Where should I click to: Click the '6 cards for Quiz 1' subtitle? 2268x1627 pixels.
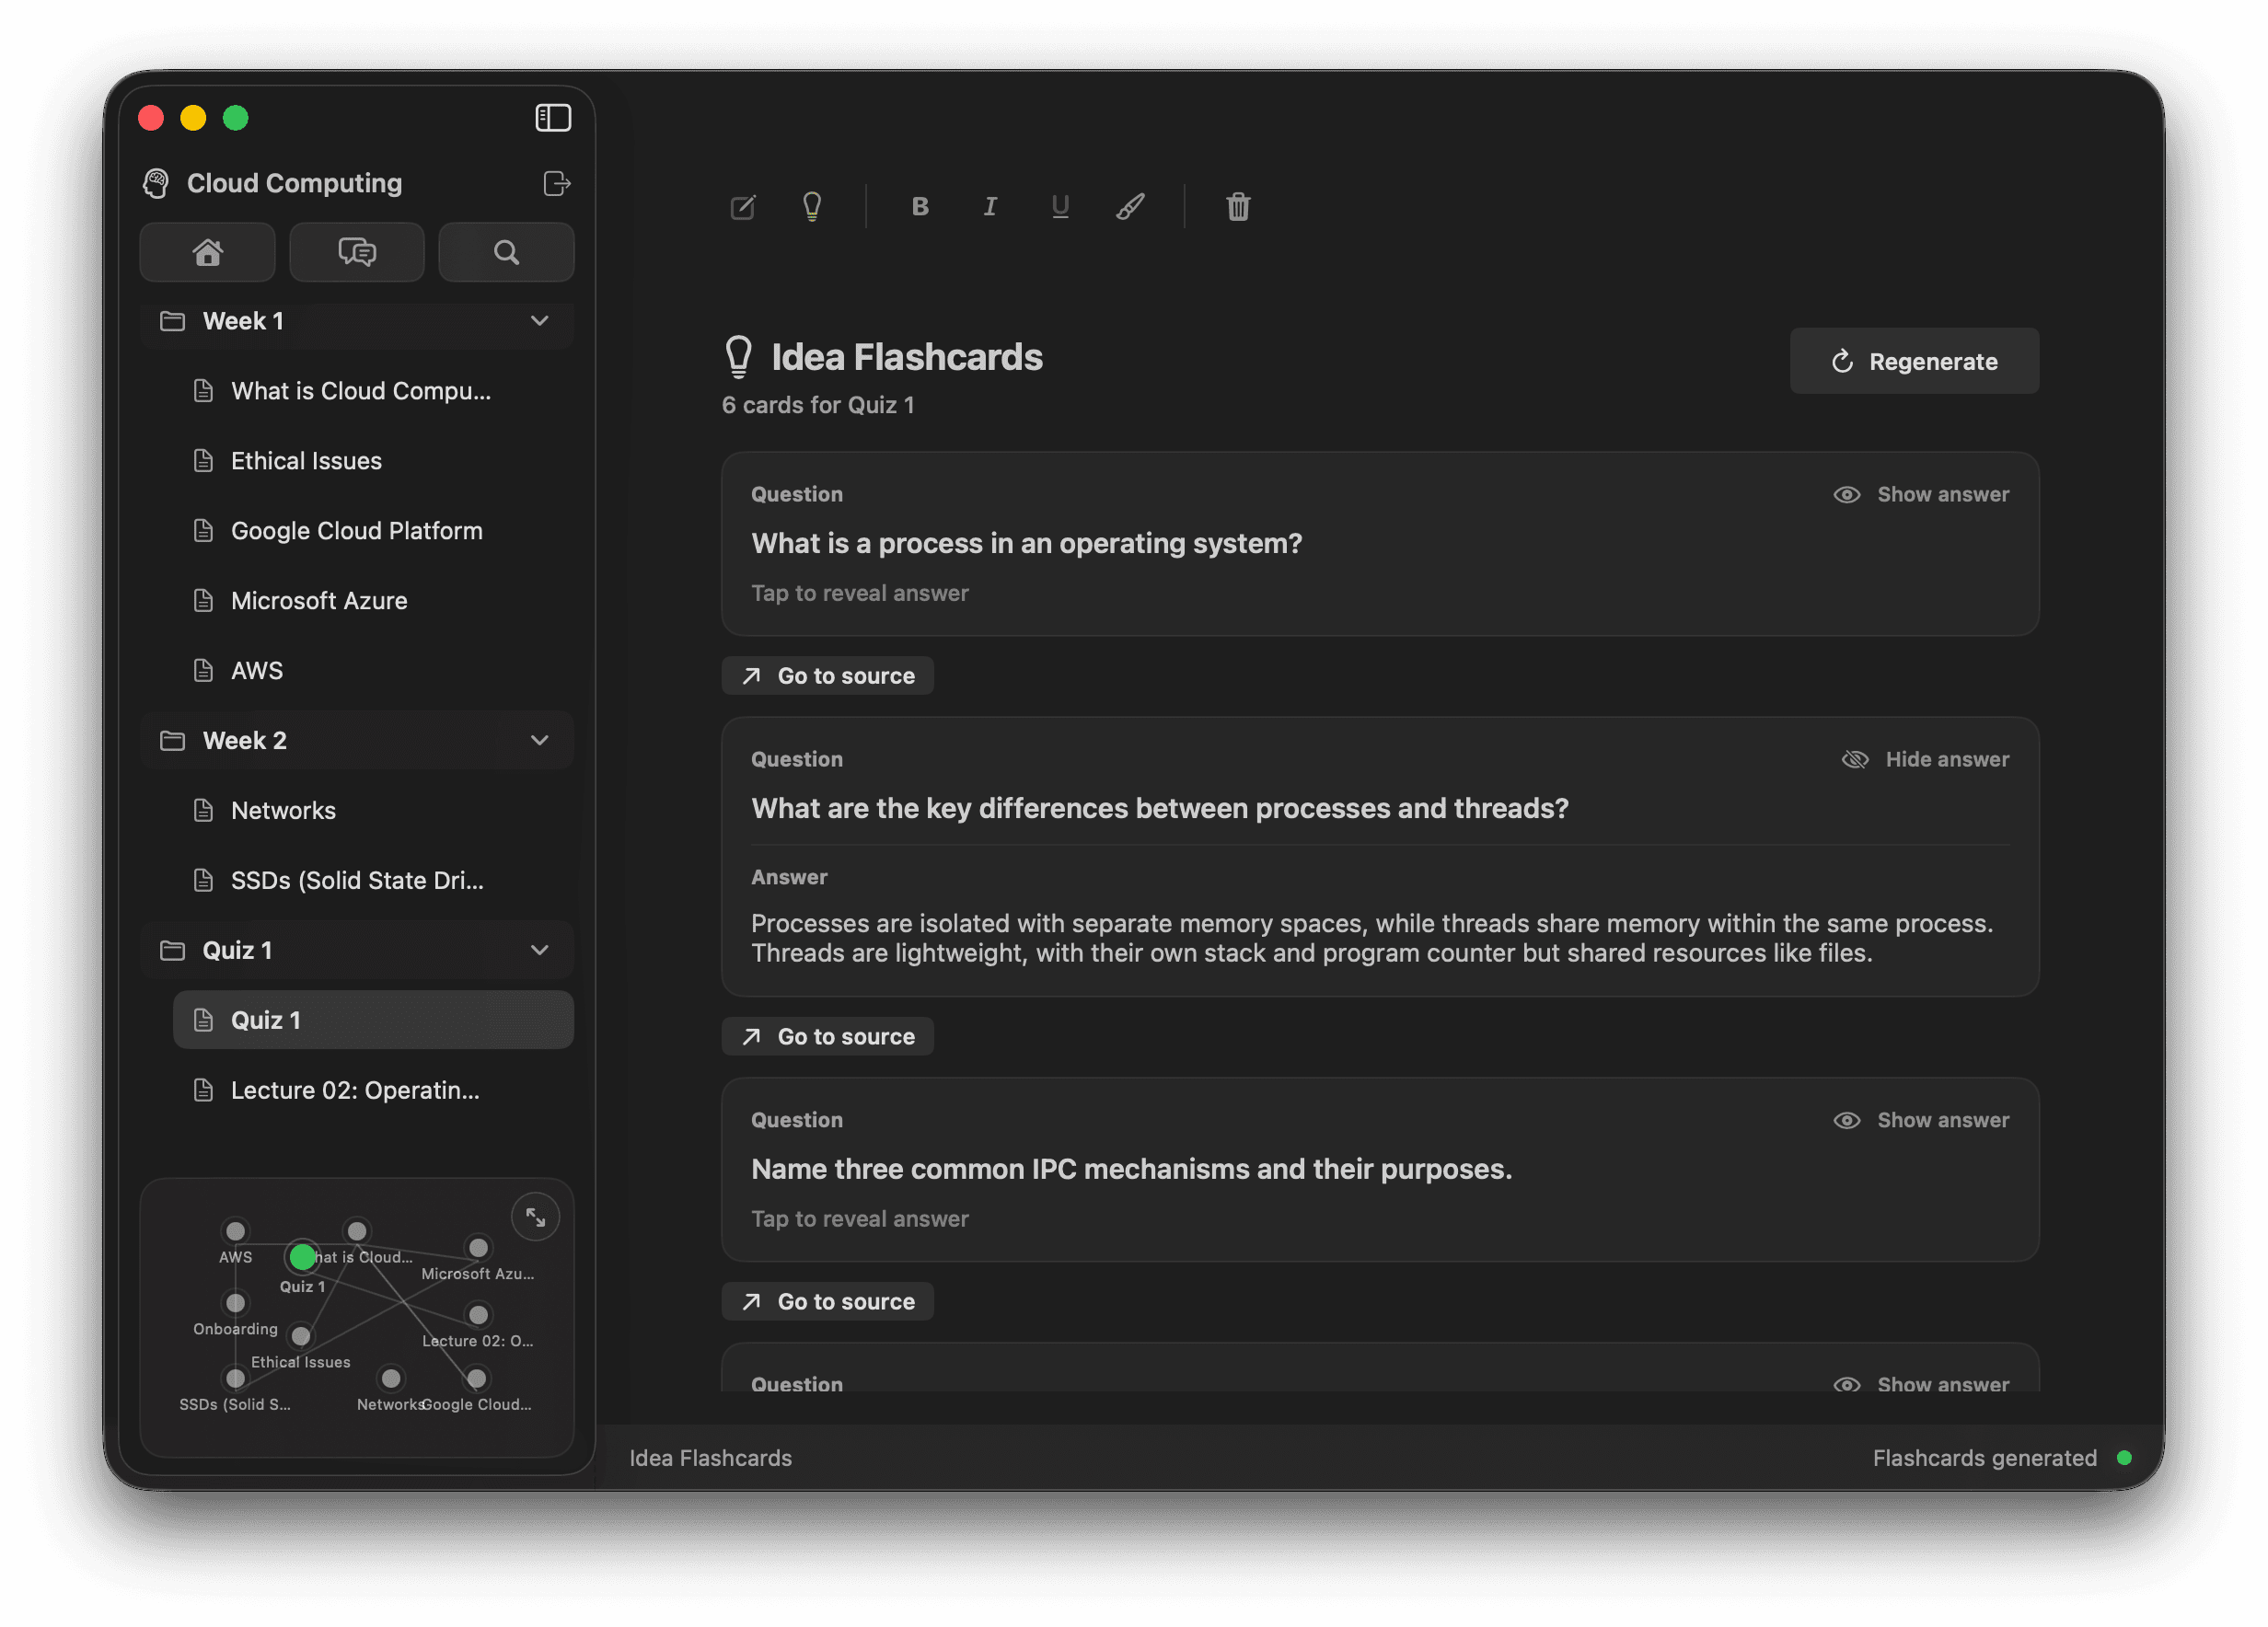point(818,406)
